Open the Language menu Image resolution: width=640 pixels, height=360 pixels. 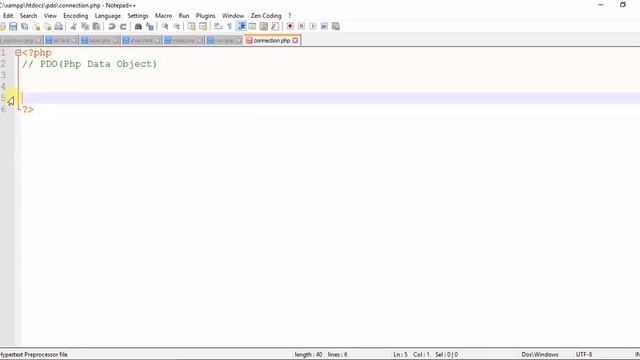pyautogui.click(x=108, y=16)
